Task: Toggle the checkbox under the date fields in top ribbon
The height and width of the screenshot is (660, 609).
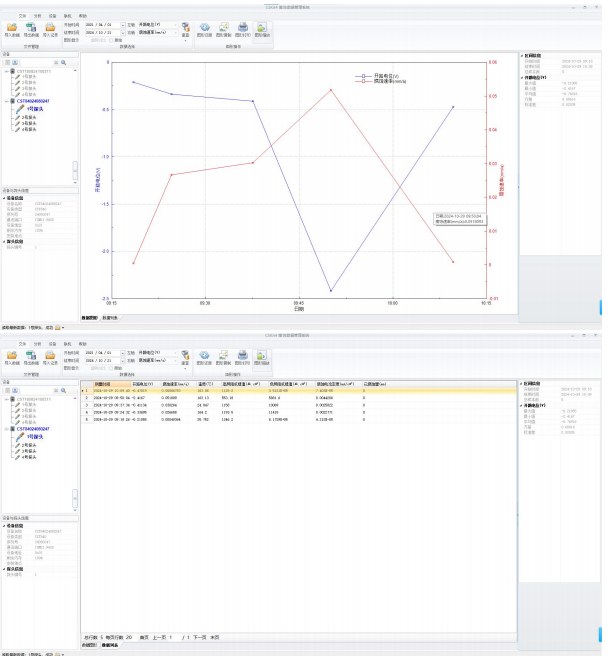Action: [x=111, y=40]
